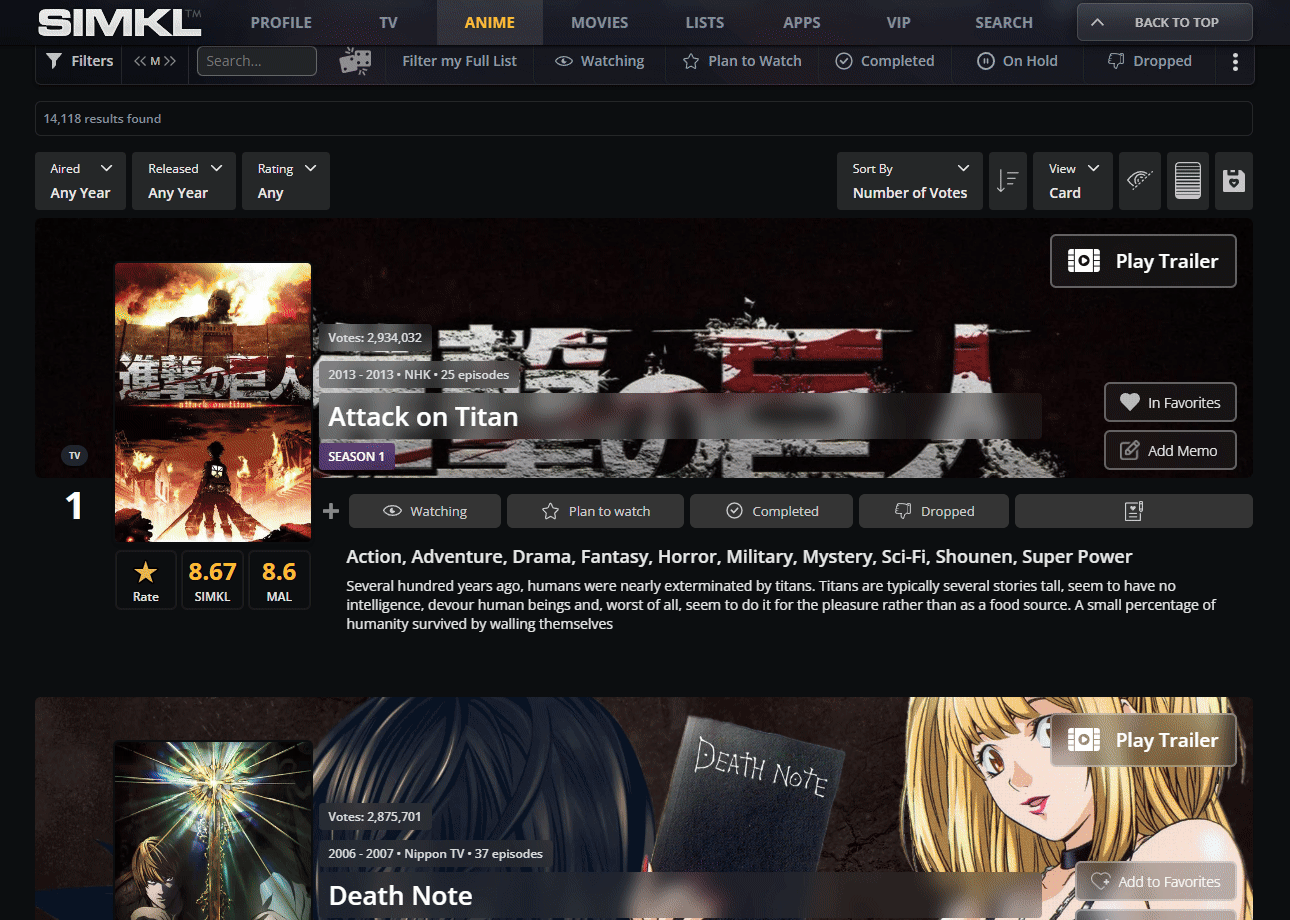The width and height of the screenshot is (1290, 920).
Task: Click the Back to Top button
Action: [1164, 22]
